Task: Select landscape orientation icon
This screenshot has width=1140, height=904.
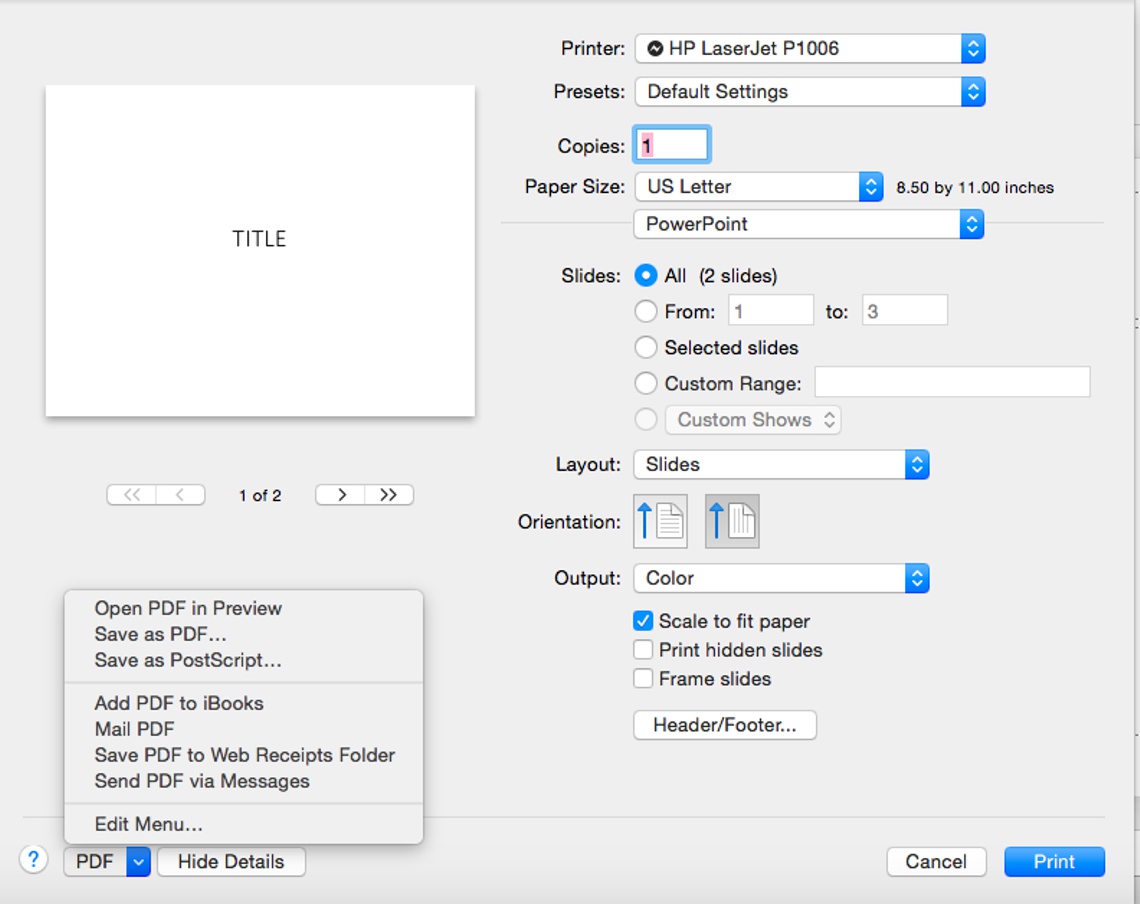Action: coord(732,521)
